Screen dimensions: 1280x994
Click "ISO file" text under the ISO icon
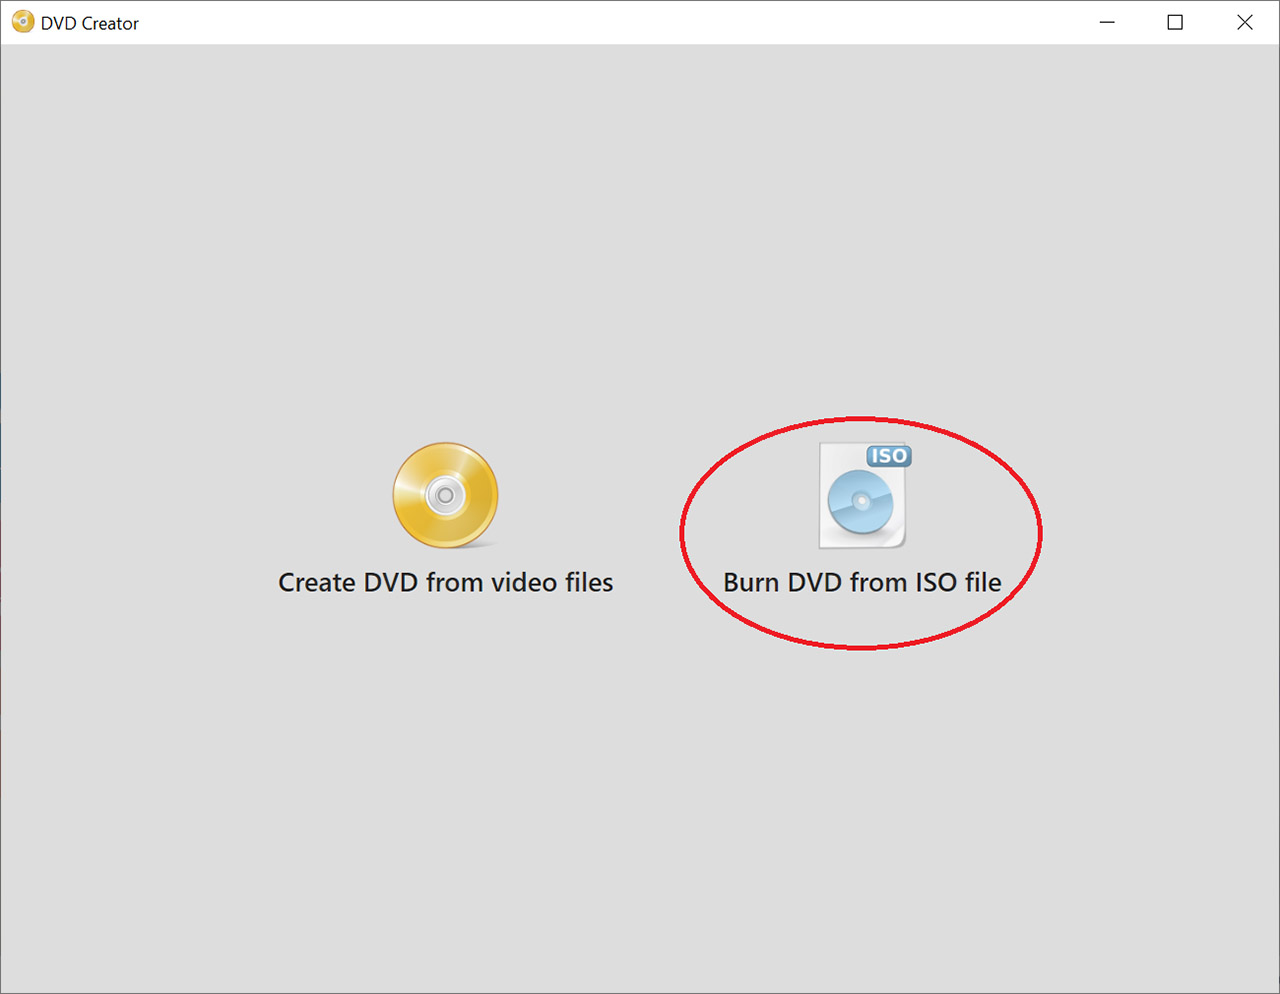click(x=958, y=582)
